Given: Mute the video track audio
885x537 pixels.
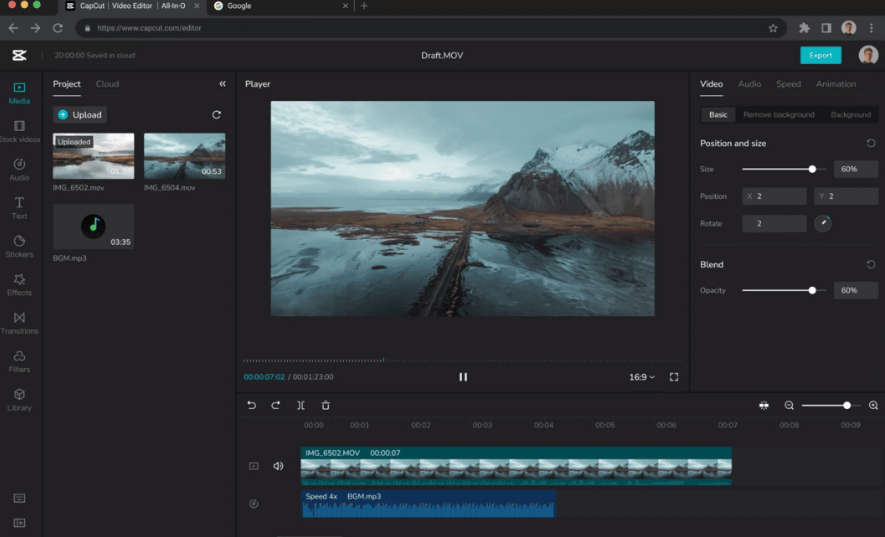Looking at the screenshot, I should pos(278,466).
